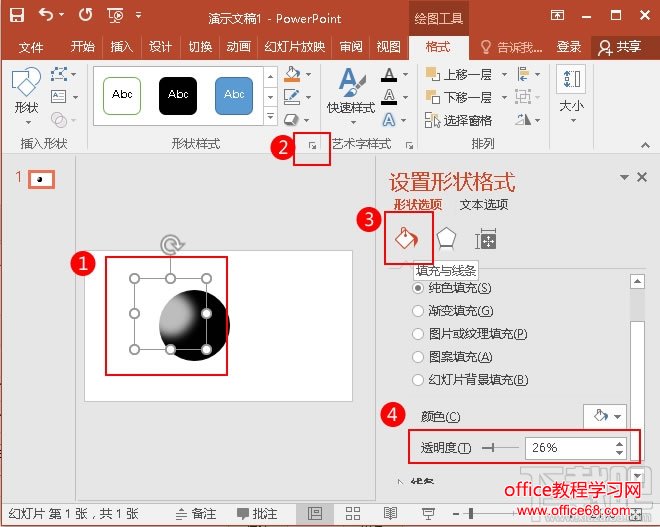Click the 形状 shapes gallery icon

[x=26, y=90]
